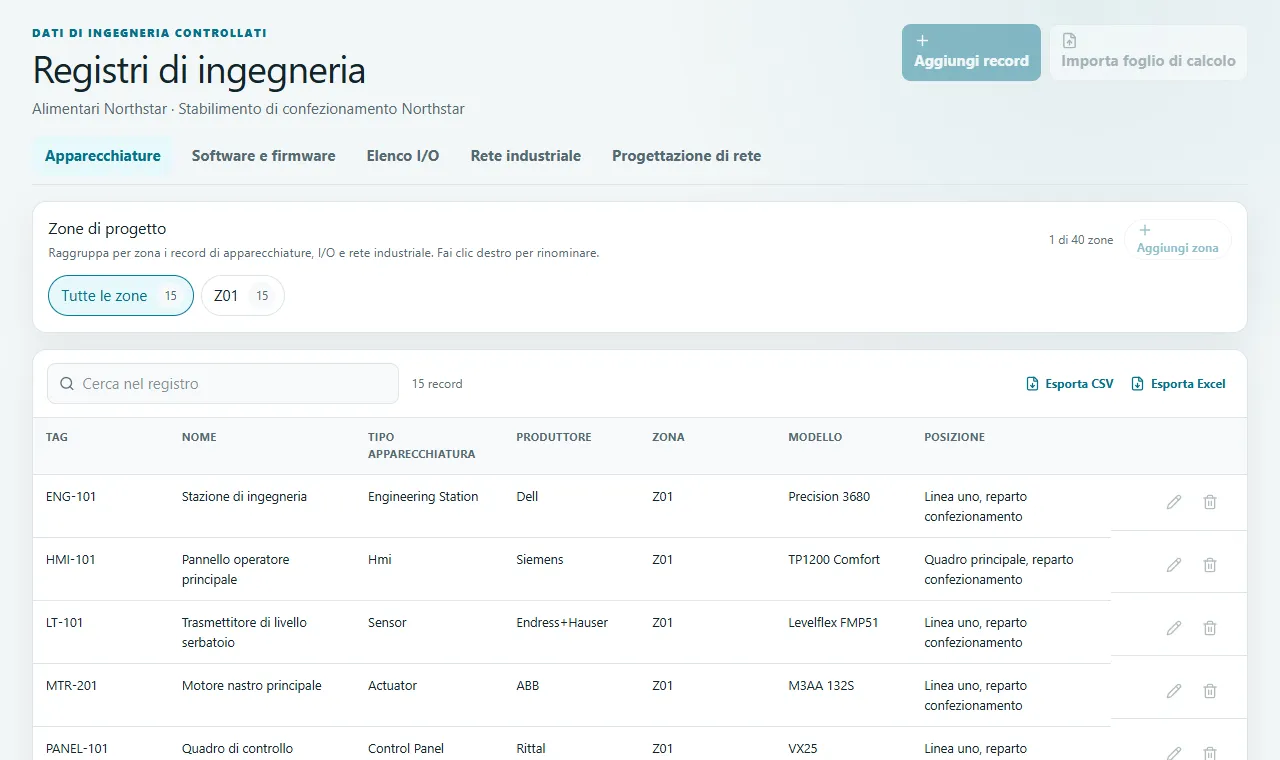Delete the MTR-201 record trash icon
This screenshot has height=760, width=1280.
(x=1210, y=691)
